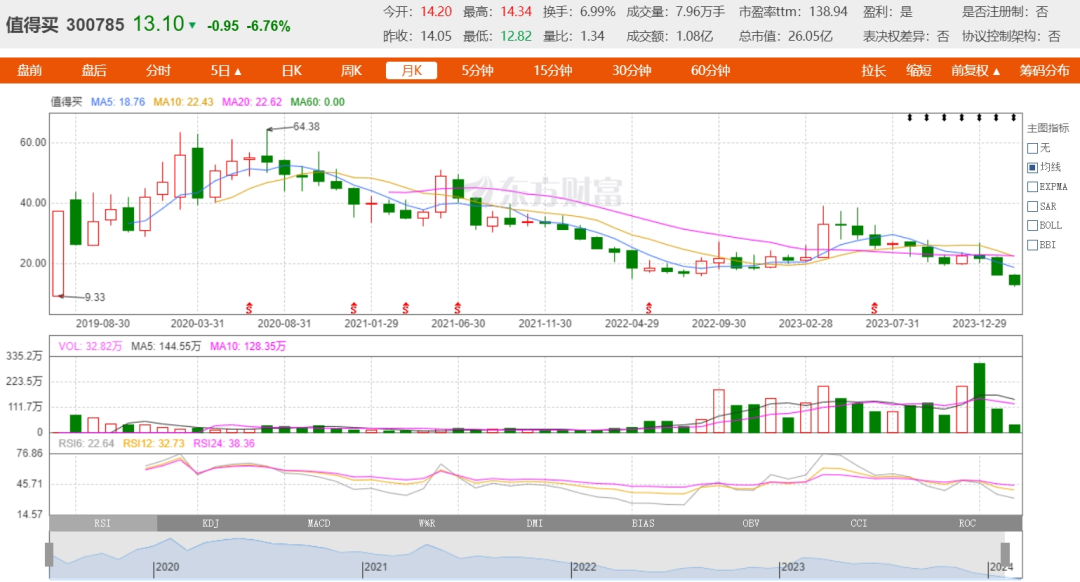Viewport: 1080px width, 582px height.
Task: Click the rightmost black arrow marker atop chart
Action: [x=1014, y=117]
